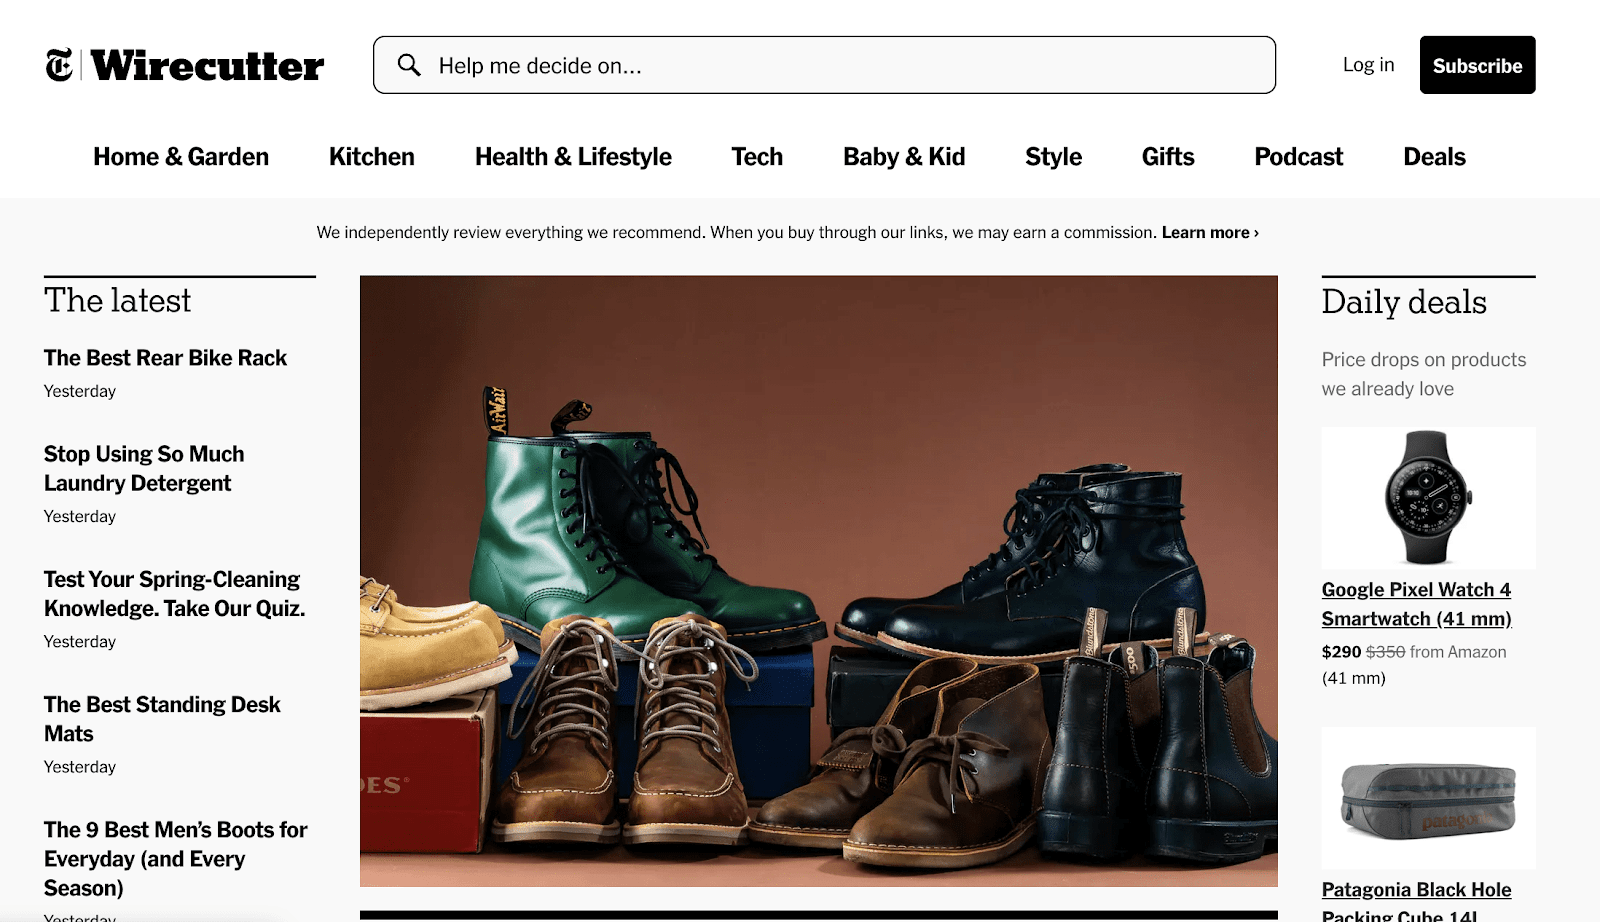Select the Kitchen navigation item

coord(371,156)
